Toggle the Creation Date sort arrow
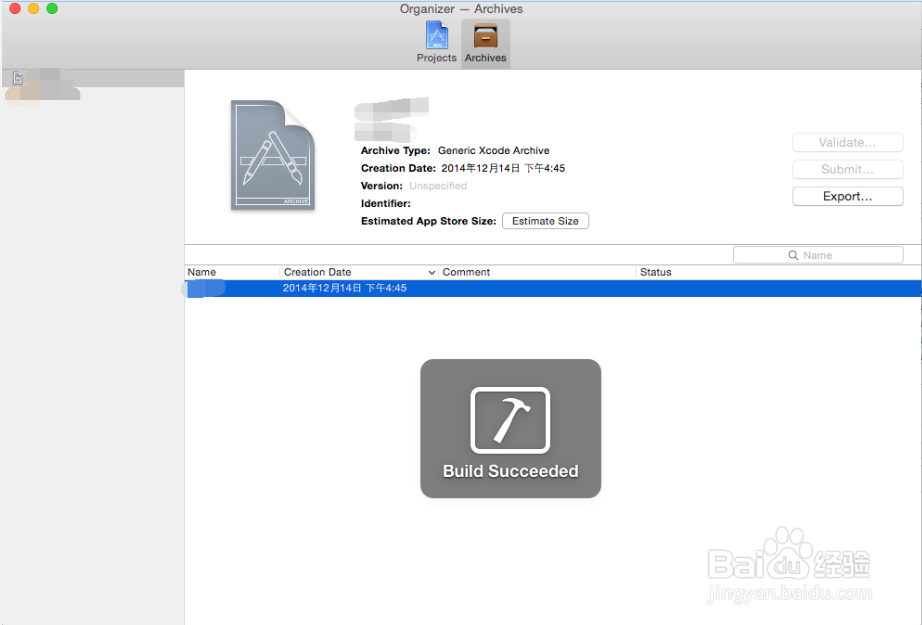The height and width of the screenshot is (625, 922). pyautogui.click(x=432, y=272)
